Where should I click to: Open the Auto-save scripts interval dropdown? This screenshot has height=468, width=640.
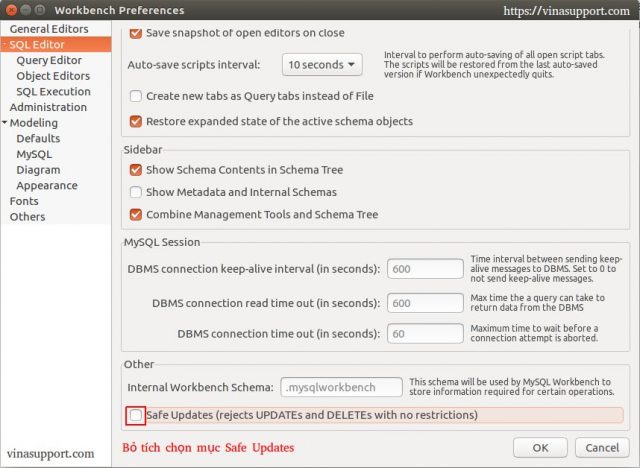pyautogui.click(x=322, y=64)
